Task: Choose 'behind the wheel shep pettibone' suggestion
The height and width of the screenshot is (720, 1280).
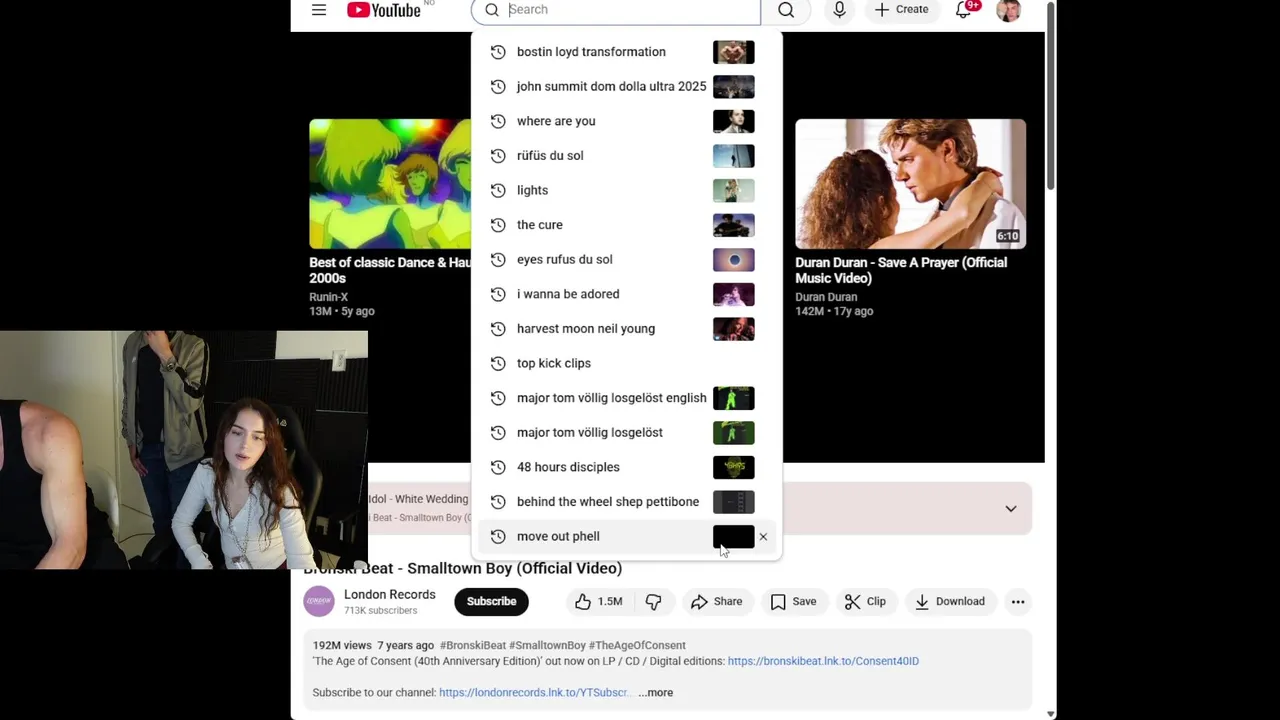Action: (628, 502)
